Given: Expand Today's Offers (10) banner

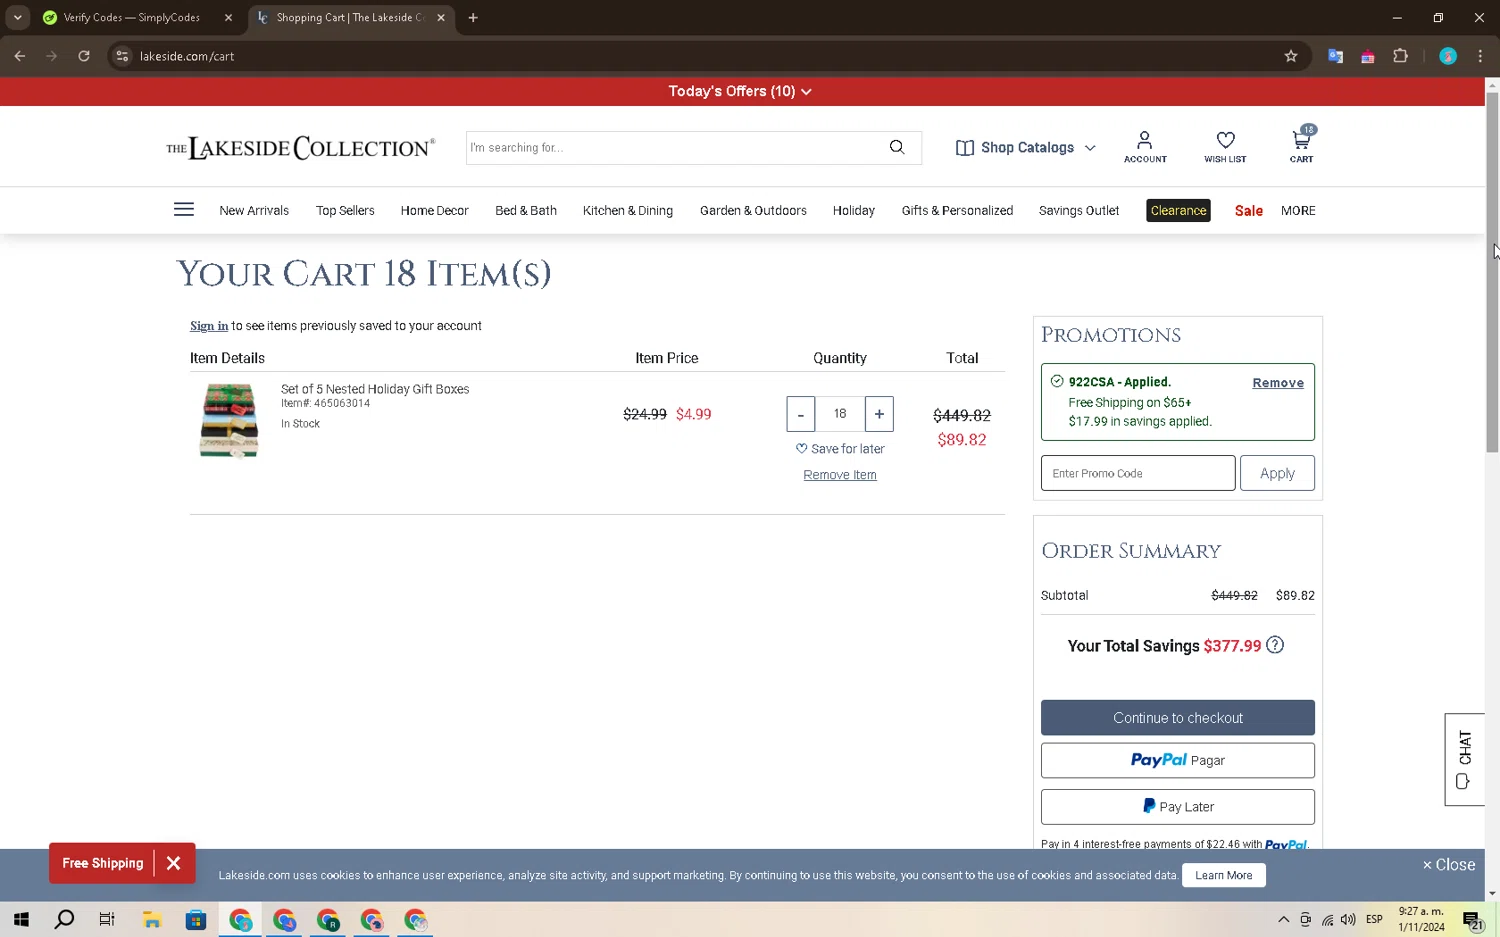Looking at the screenshot, I should click(x=740, y=91).
